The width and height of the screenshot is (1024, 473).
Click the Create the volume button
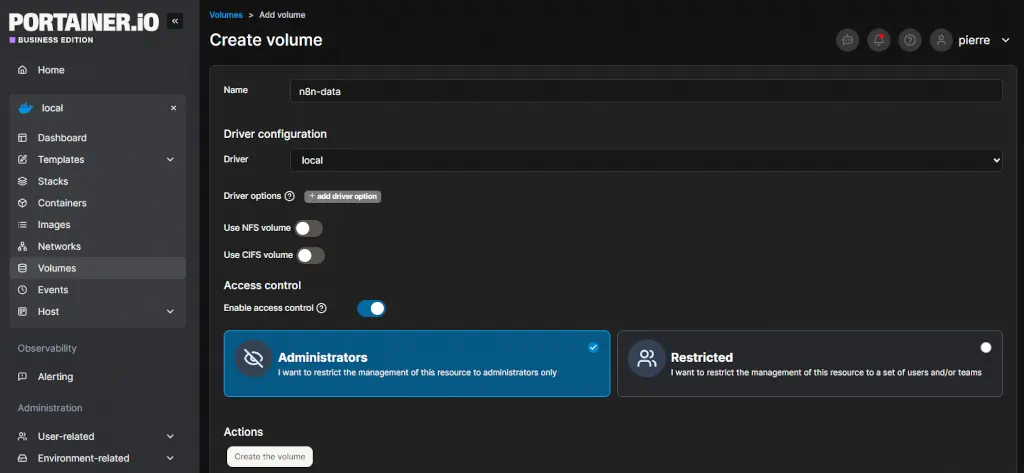pyautogui.click(x=270, y=457)
